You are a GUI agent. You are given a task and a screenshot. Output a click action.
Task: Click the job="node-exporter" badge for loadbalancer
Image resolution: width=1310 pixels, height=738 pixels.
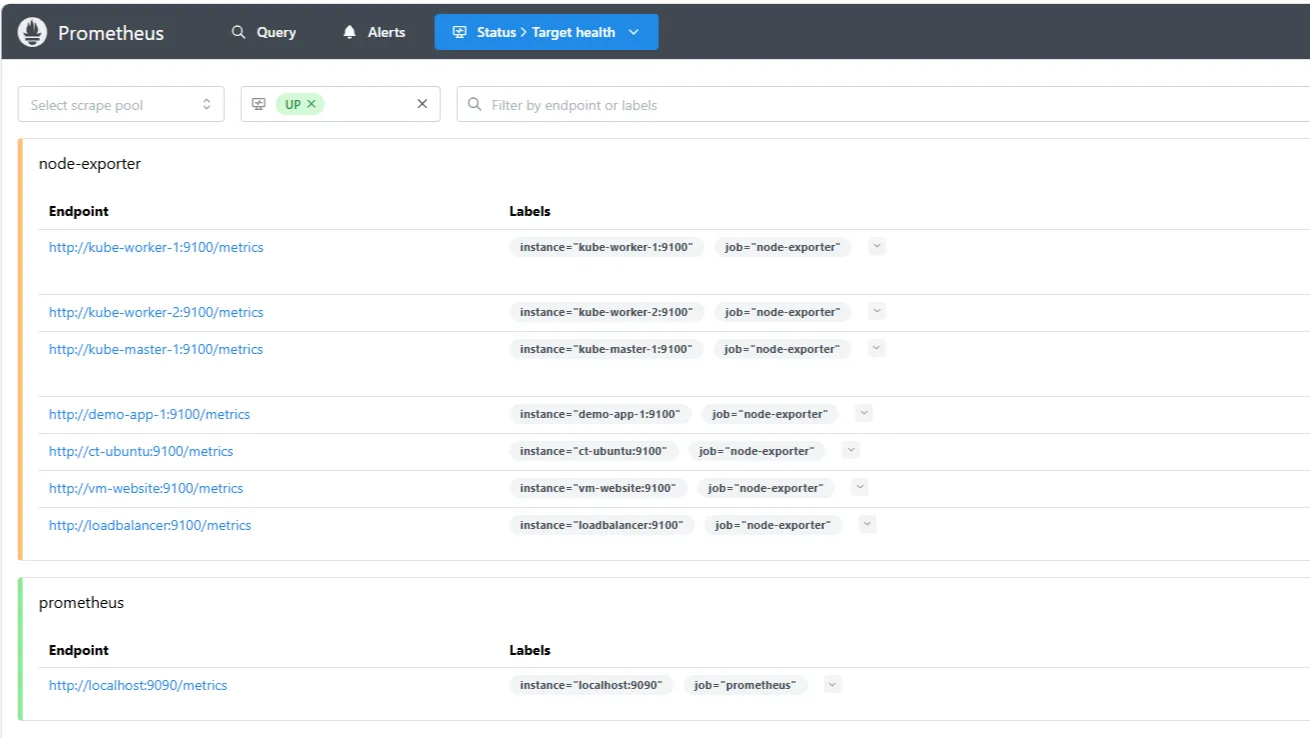773,525
